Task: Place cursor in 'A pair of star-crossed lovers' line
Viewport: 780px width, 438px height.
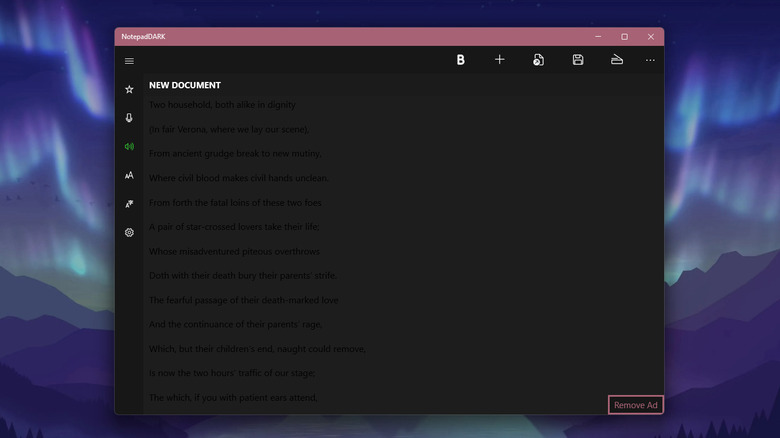Action: pyautogui.click(x=234, y=227)
